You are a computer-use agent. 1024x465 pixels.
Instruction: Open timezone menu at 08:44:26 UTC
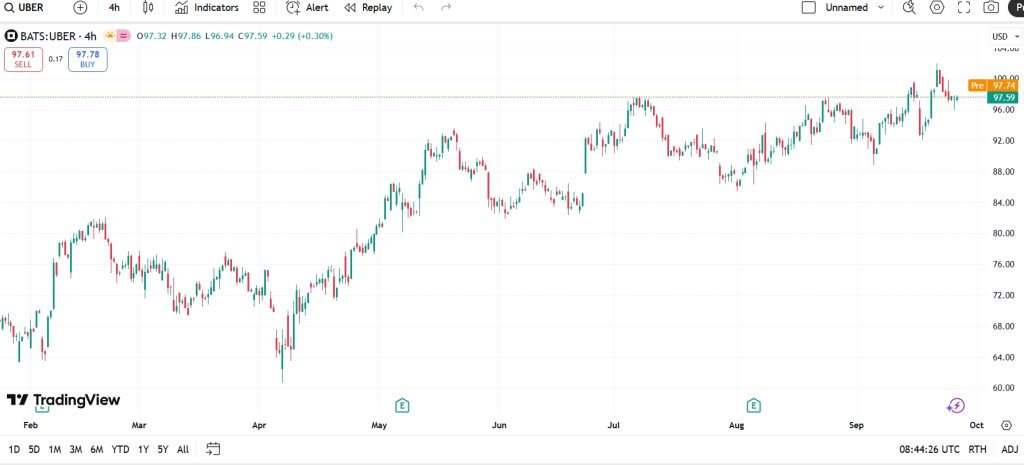coord(929,449)
